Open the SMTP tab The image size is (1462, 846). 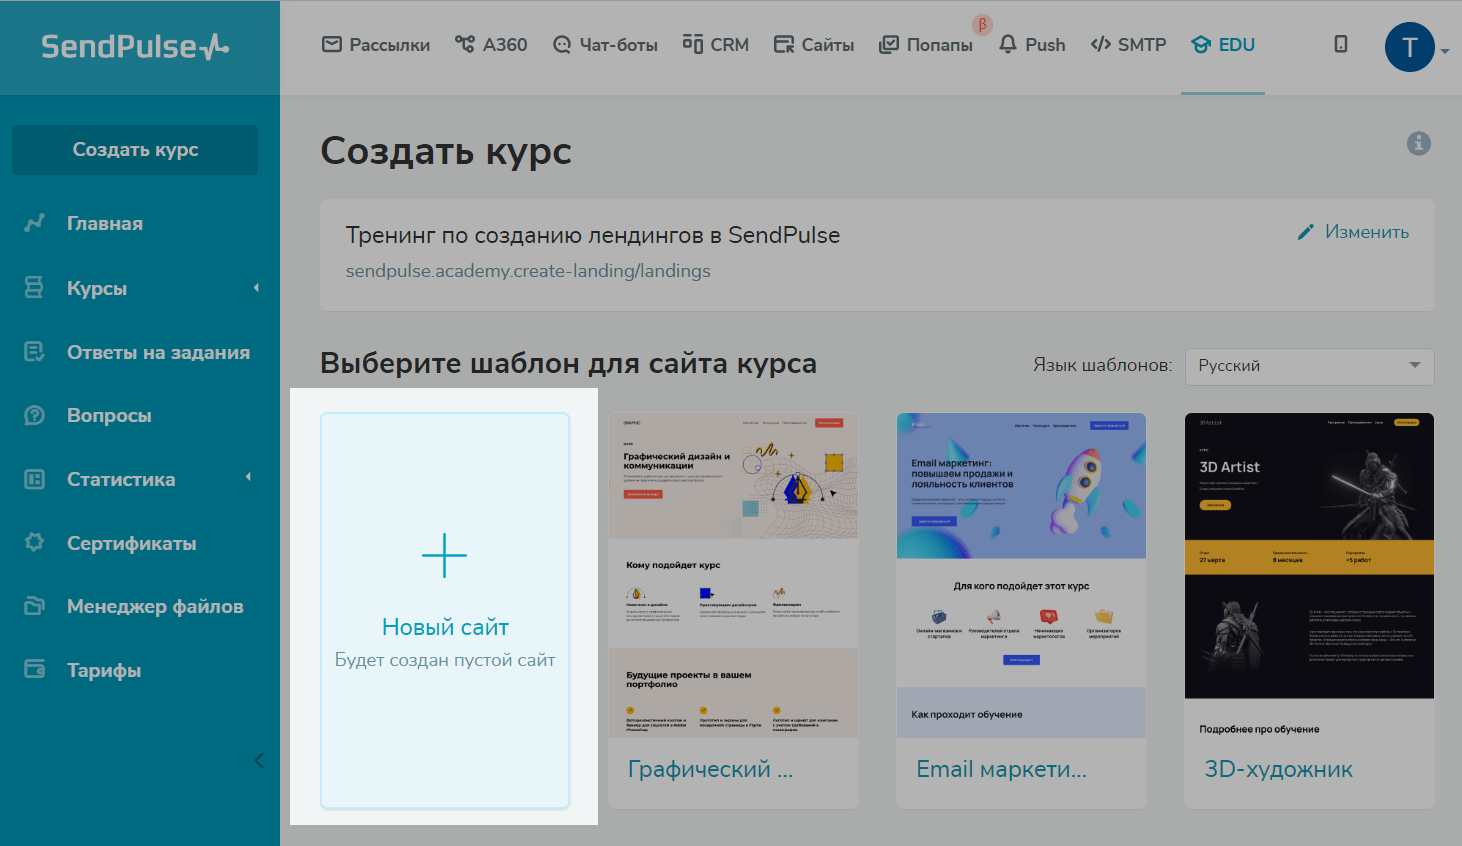[x=1129, y=44]
